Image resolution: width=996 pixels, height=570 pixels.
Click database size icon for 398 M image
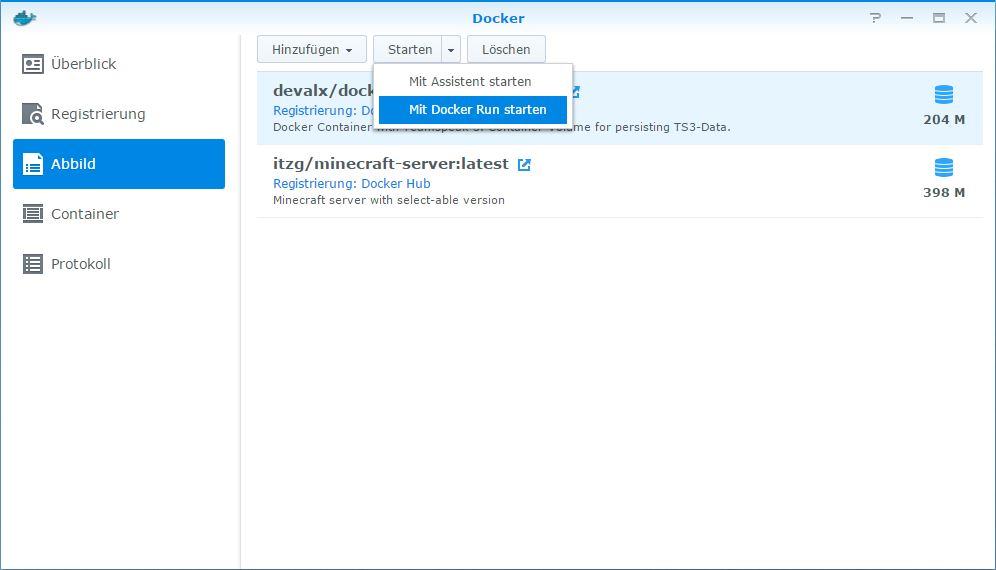(944, 167)
